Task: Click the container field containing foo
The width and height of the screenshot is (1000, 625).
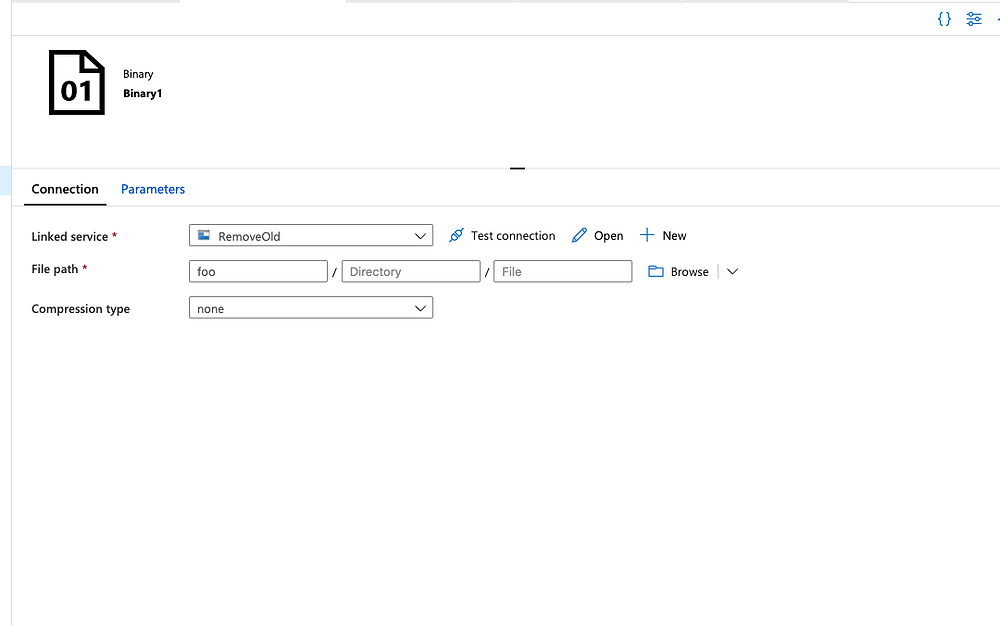Action: 258,271
